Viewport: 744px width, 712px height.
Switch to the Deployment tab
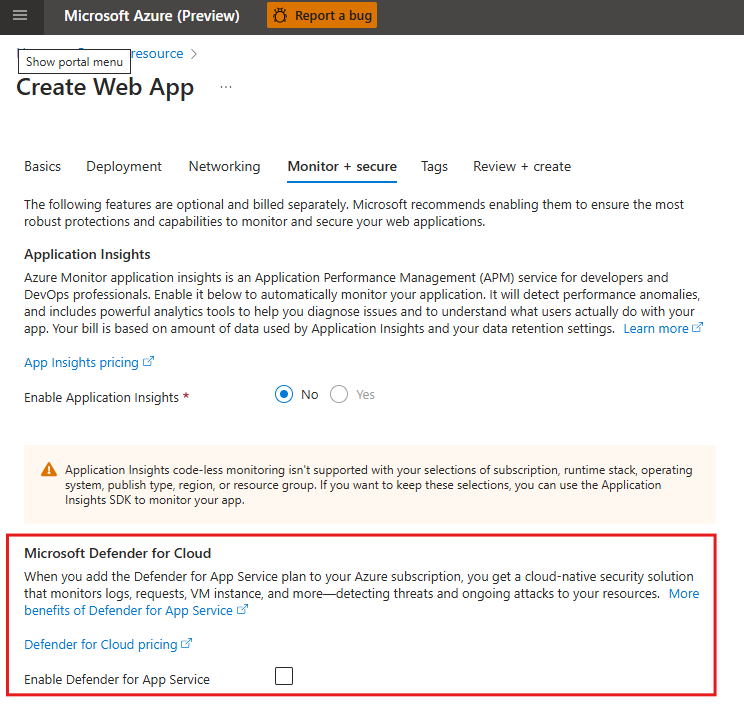point(124,166)
